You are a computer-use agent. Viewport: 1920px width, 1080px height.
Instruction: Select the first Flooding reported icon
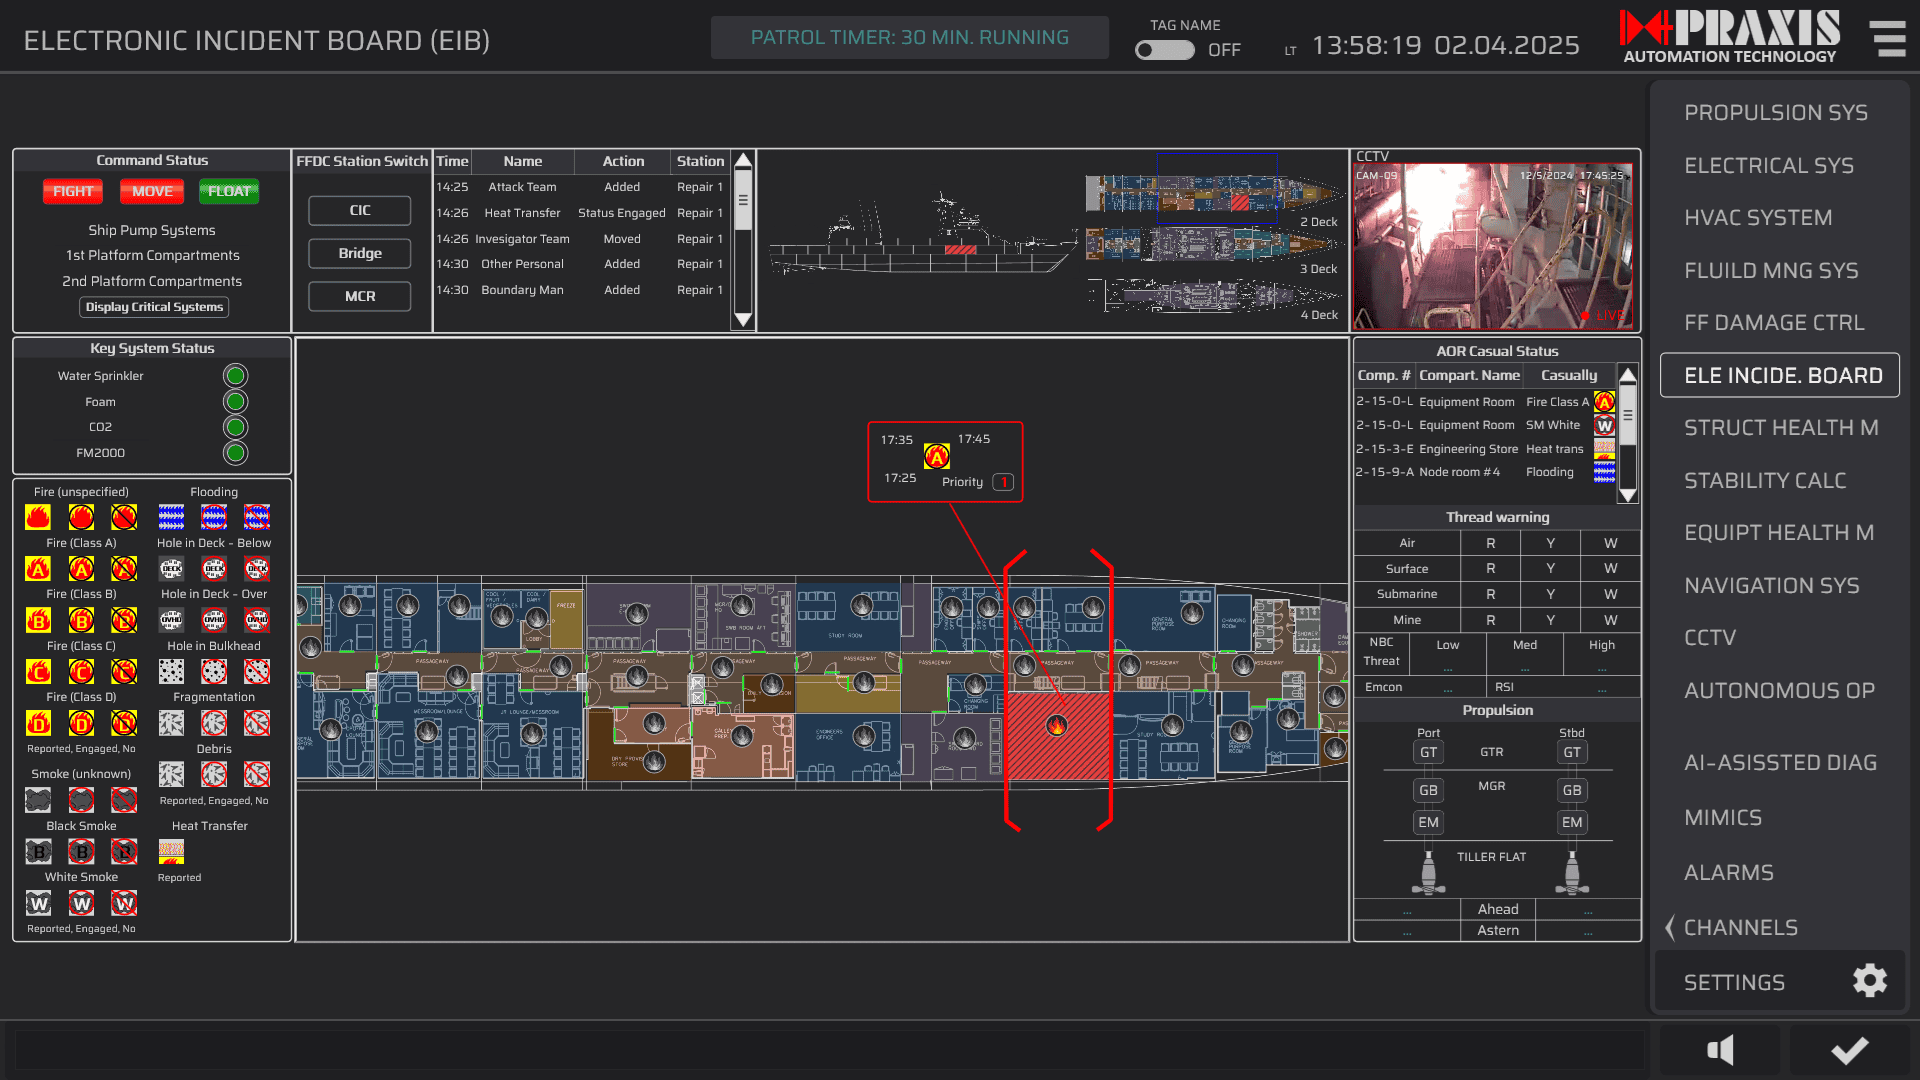(x=171, y=517)
